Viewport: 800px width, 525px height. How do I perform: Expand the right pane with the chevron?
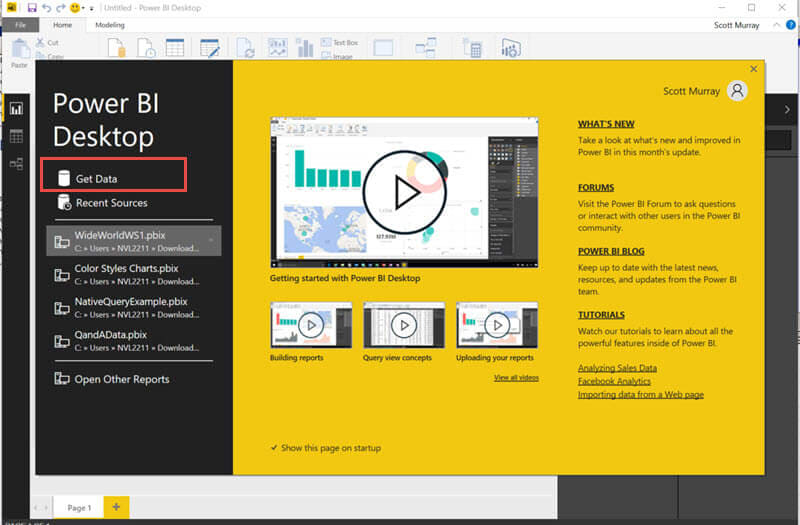pyautogui.click(x=787, y=110)
